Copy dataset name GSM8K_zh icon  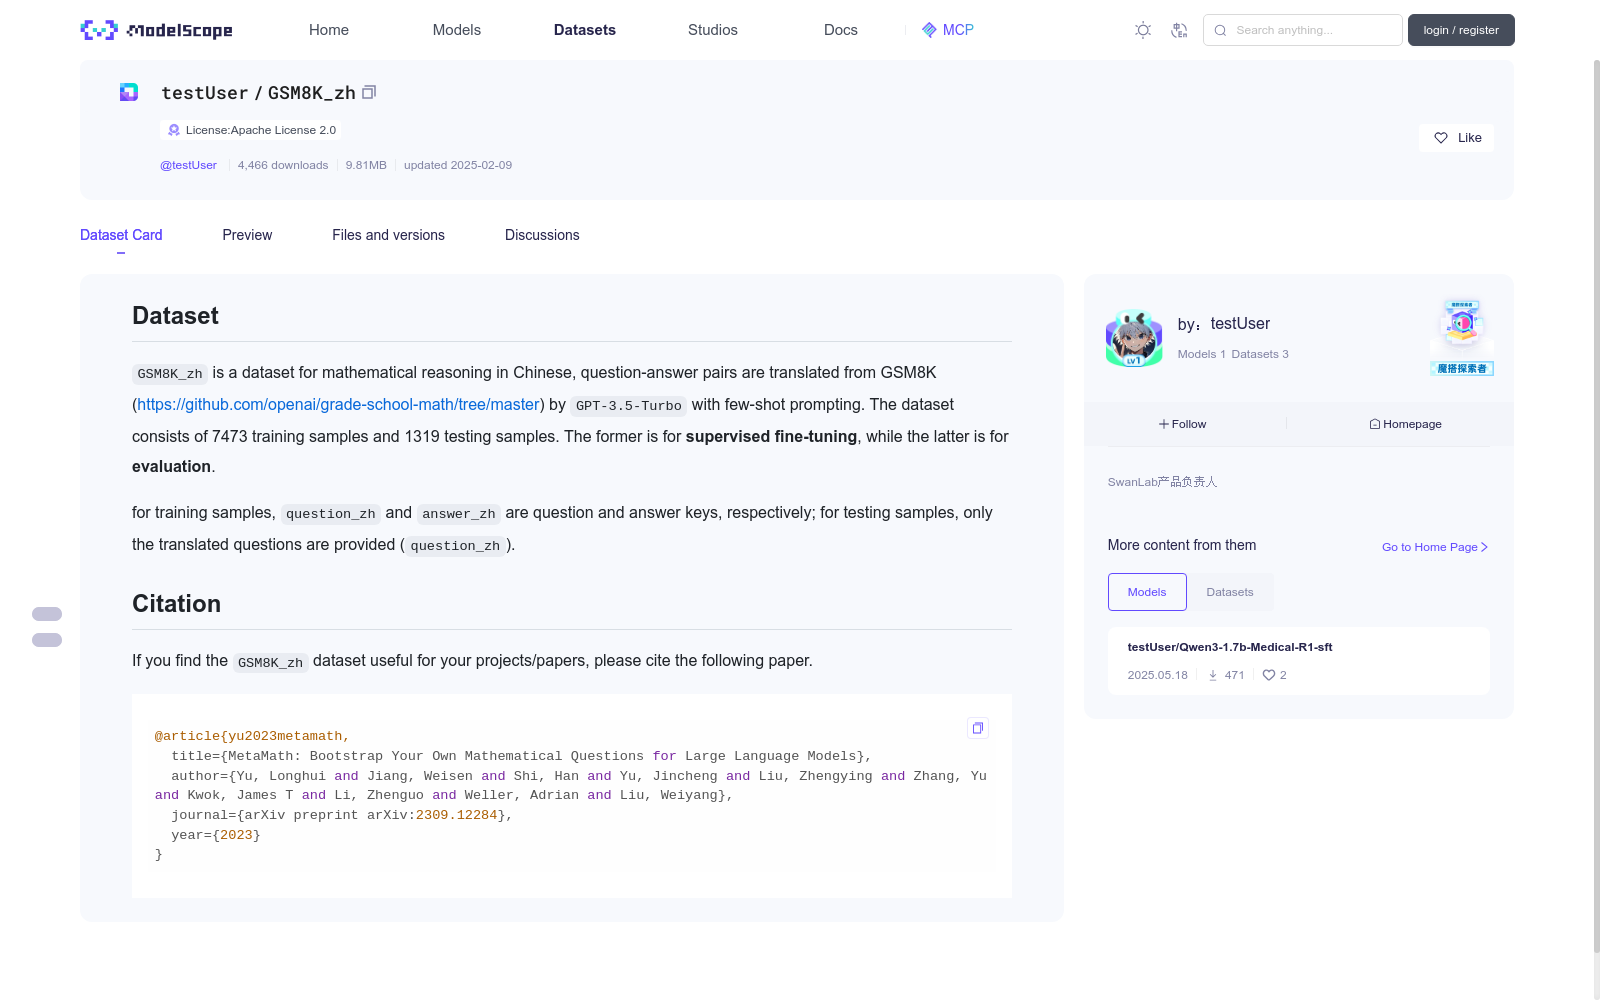369,92
